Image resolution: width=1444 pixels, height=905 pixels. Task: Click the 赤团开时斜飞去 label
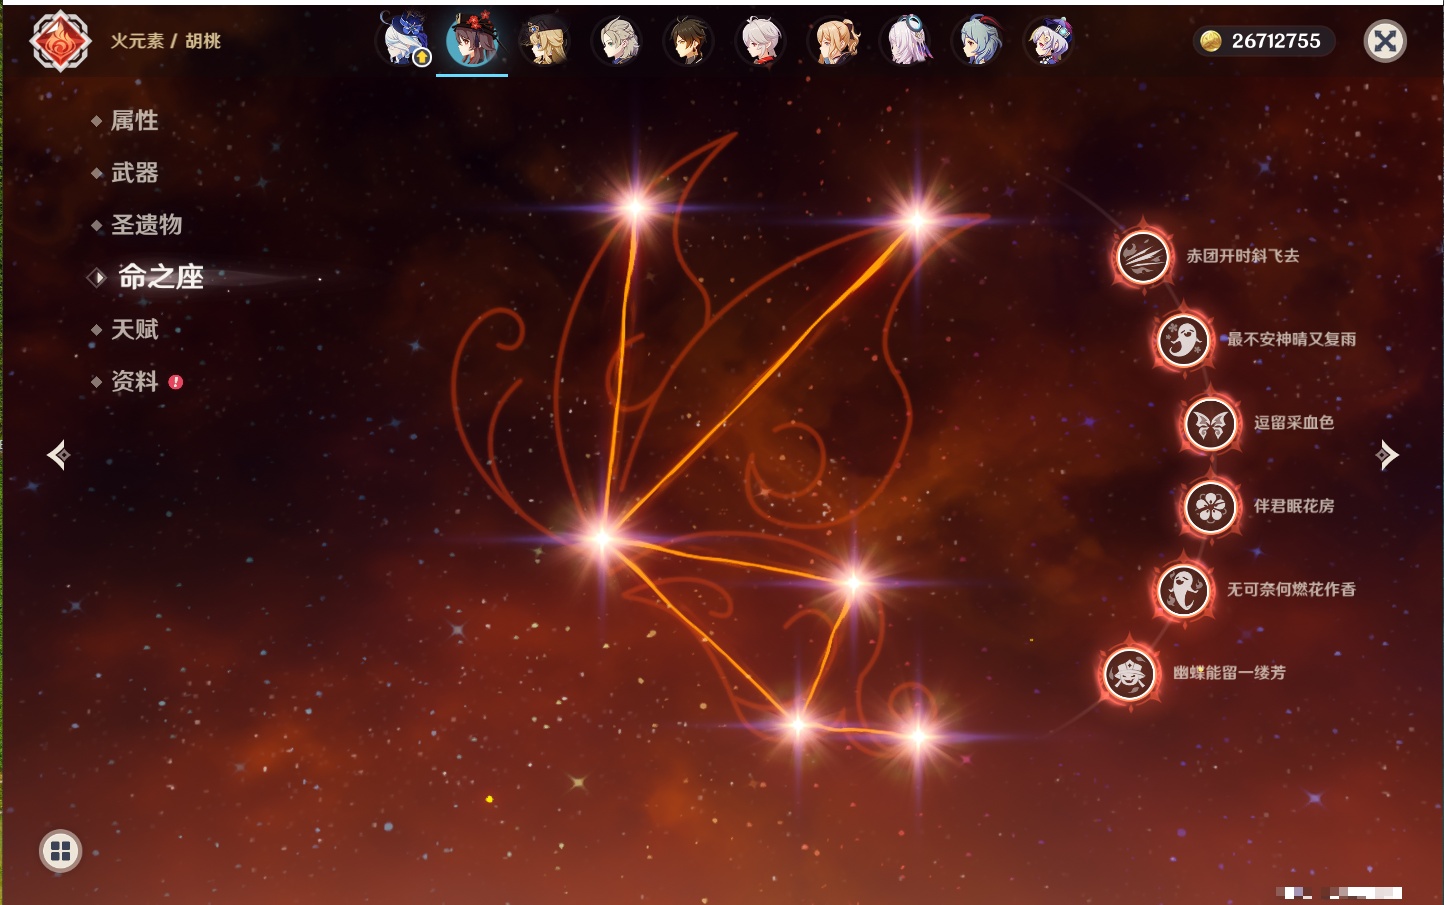click(1243, 256)
